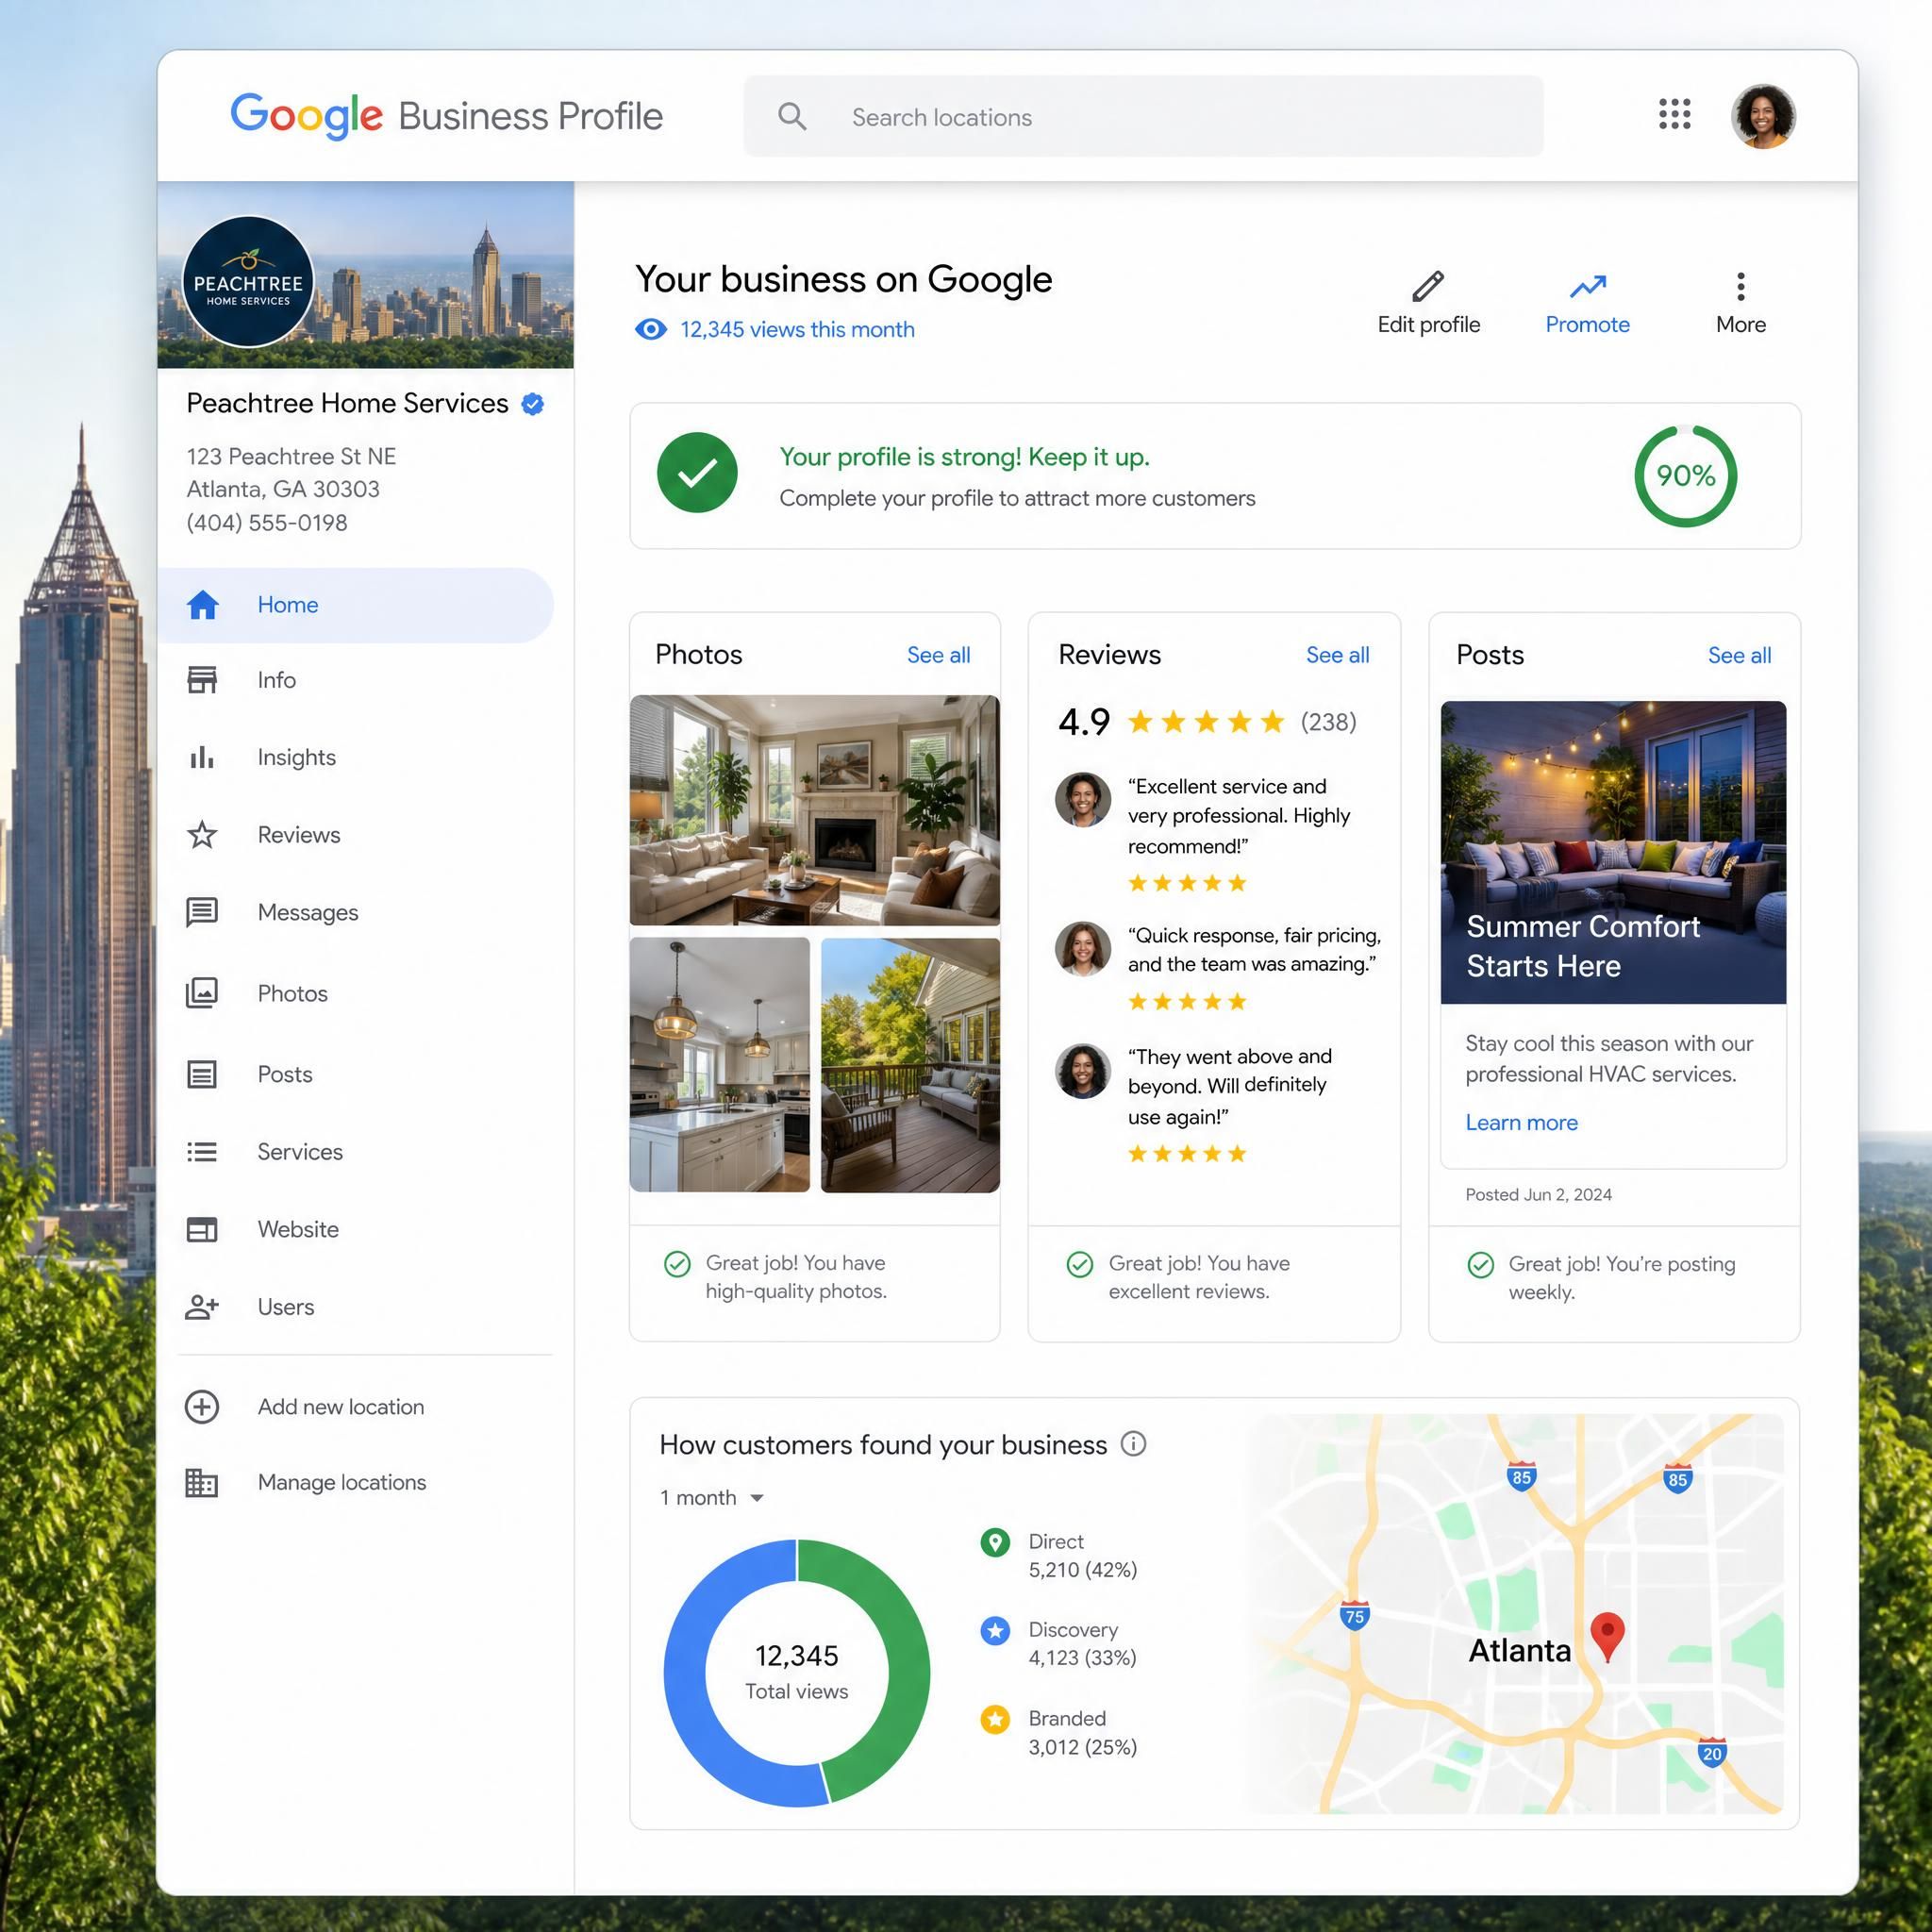Expand the 1 month period dropdown

pos(712,1498)
